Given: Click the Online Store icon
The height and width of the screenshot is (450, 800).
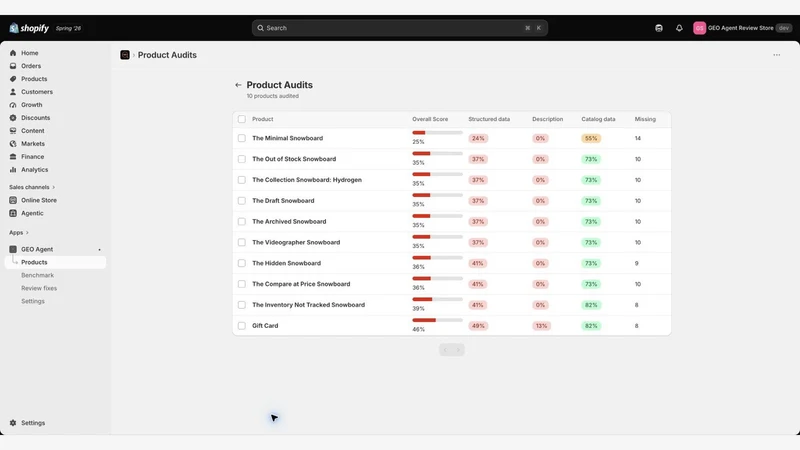Looking at the screenshot, I should [x=13, y=200].
